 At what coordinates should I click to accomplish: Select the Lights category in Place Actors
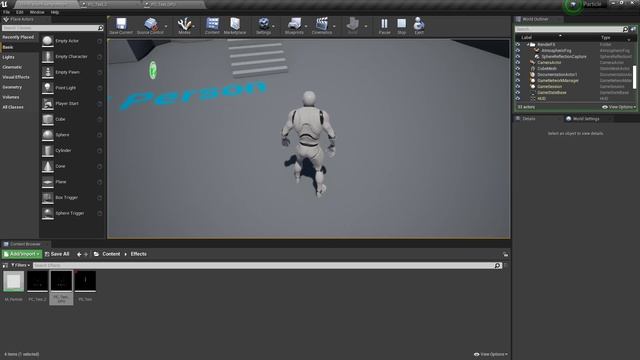point(9,57)
